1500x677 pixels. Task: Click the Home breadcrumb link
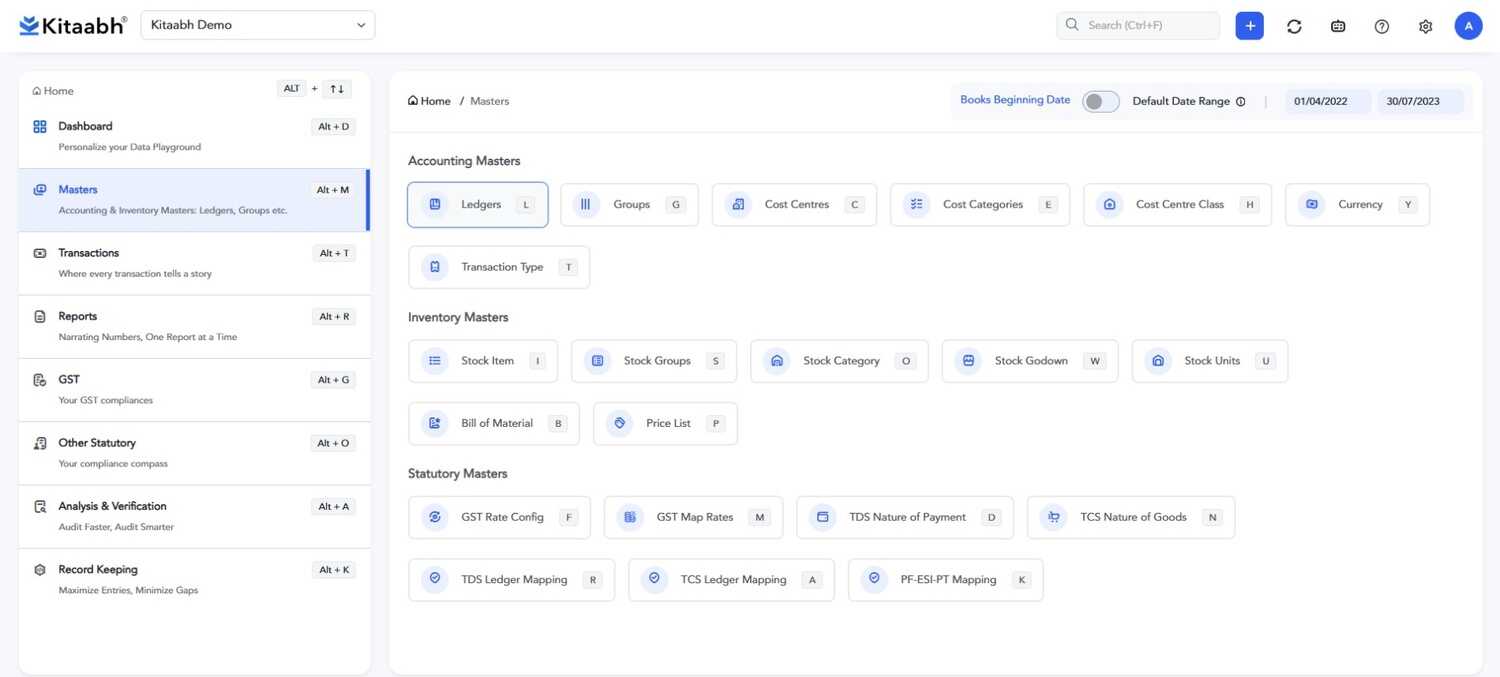[430, 101]
